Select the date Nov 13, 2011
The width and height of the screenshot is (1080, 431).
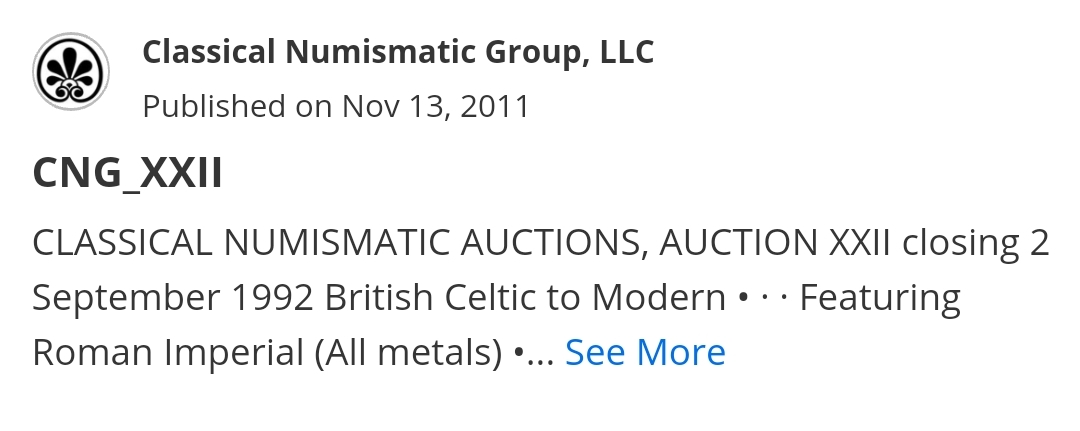click(x=436, y=107)
